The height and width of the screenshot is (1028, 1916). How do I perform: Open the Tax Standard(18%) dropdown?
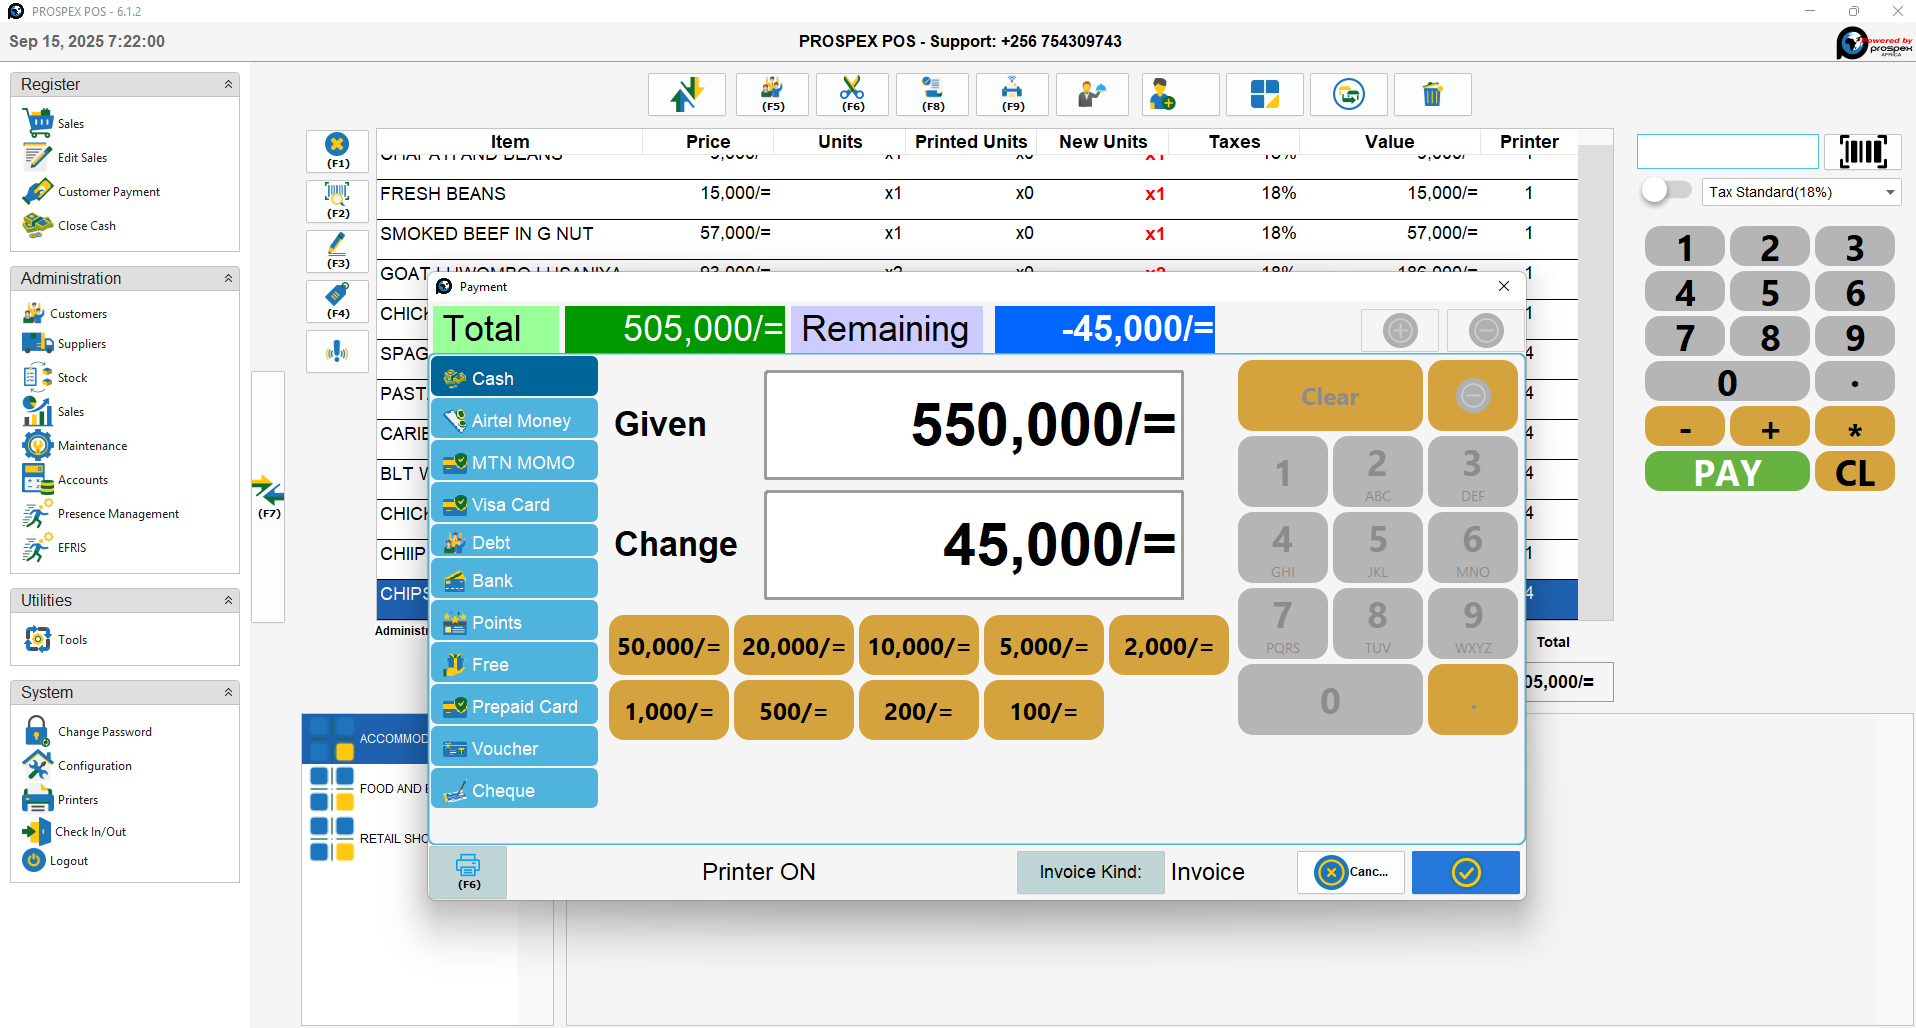(1800, 192)
